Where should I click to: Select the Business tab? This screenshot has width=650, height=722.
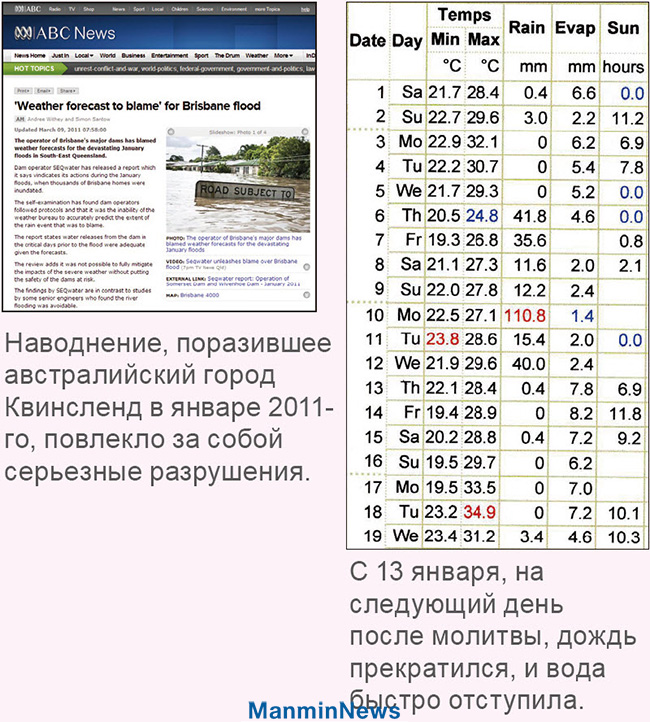[133, 55]
